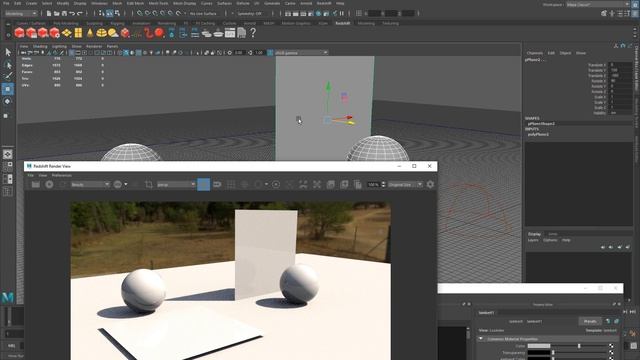Viewport: 640px width, 360px height.
Task: Click the save image icon in Render View
Action: point(36,184)
